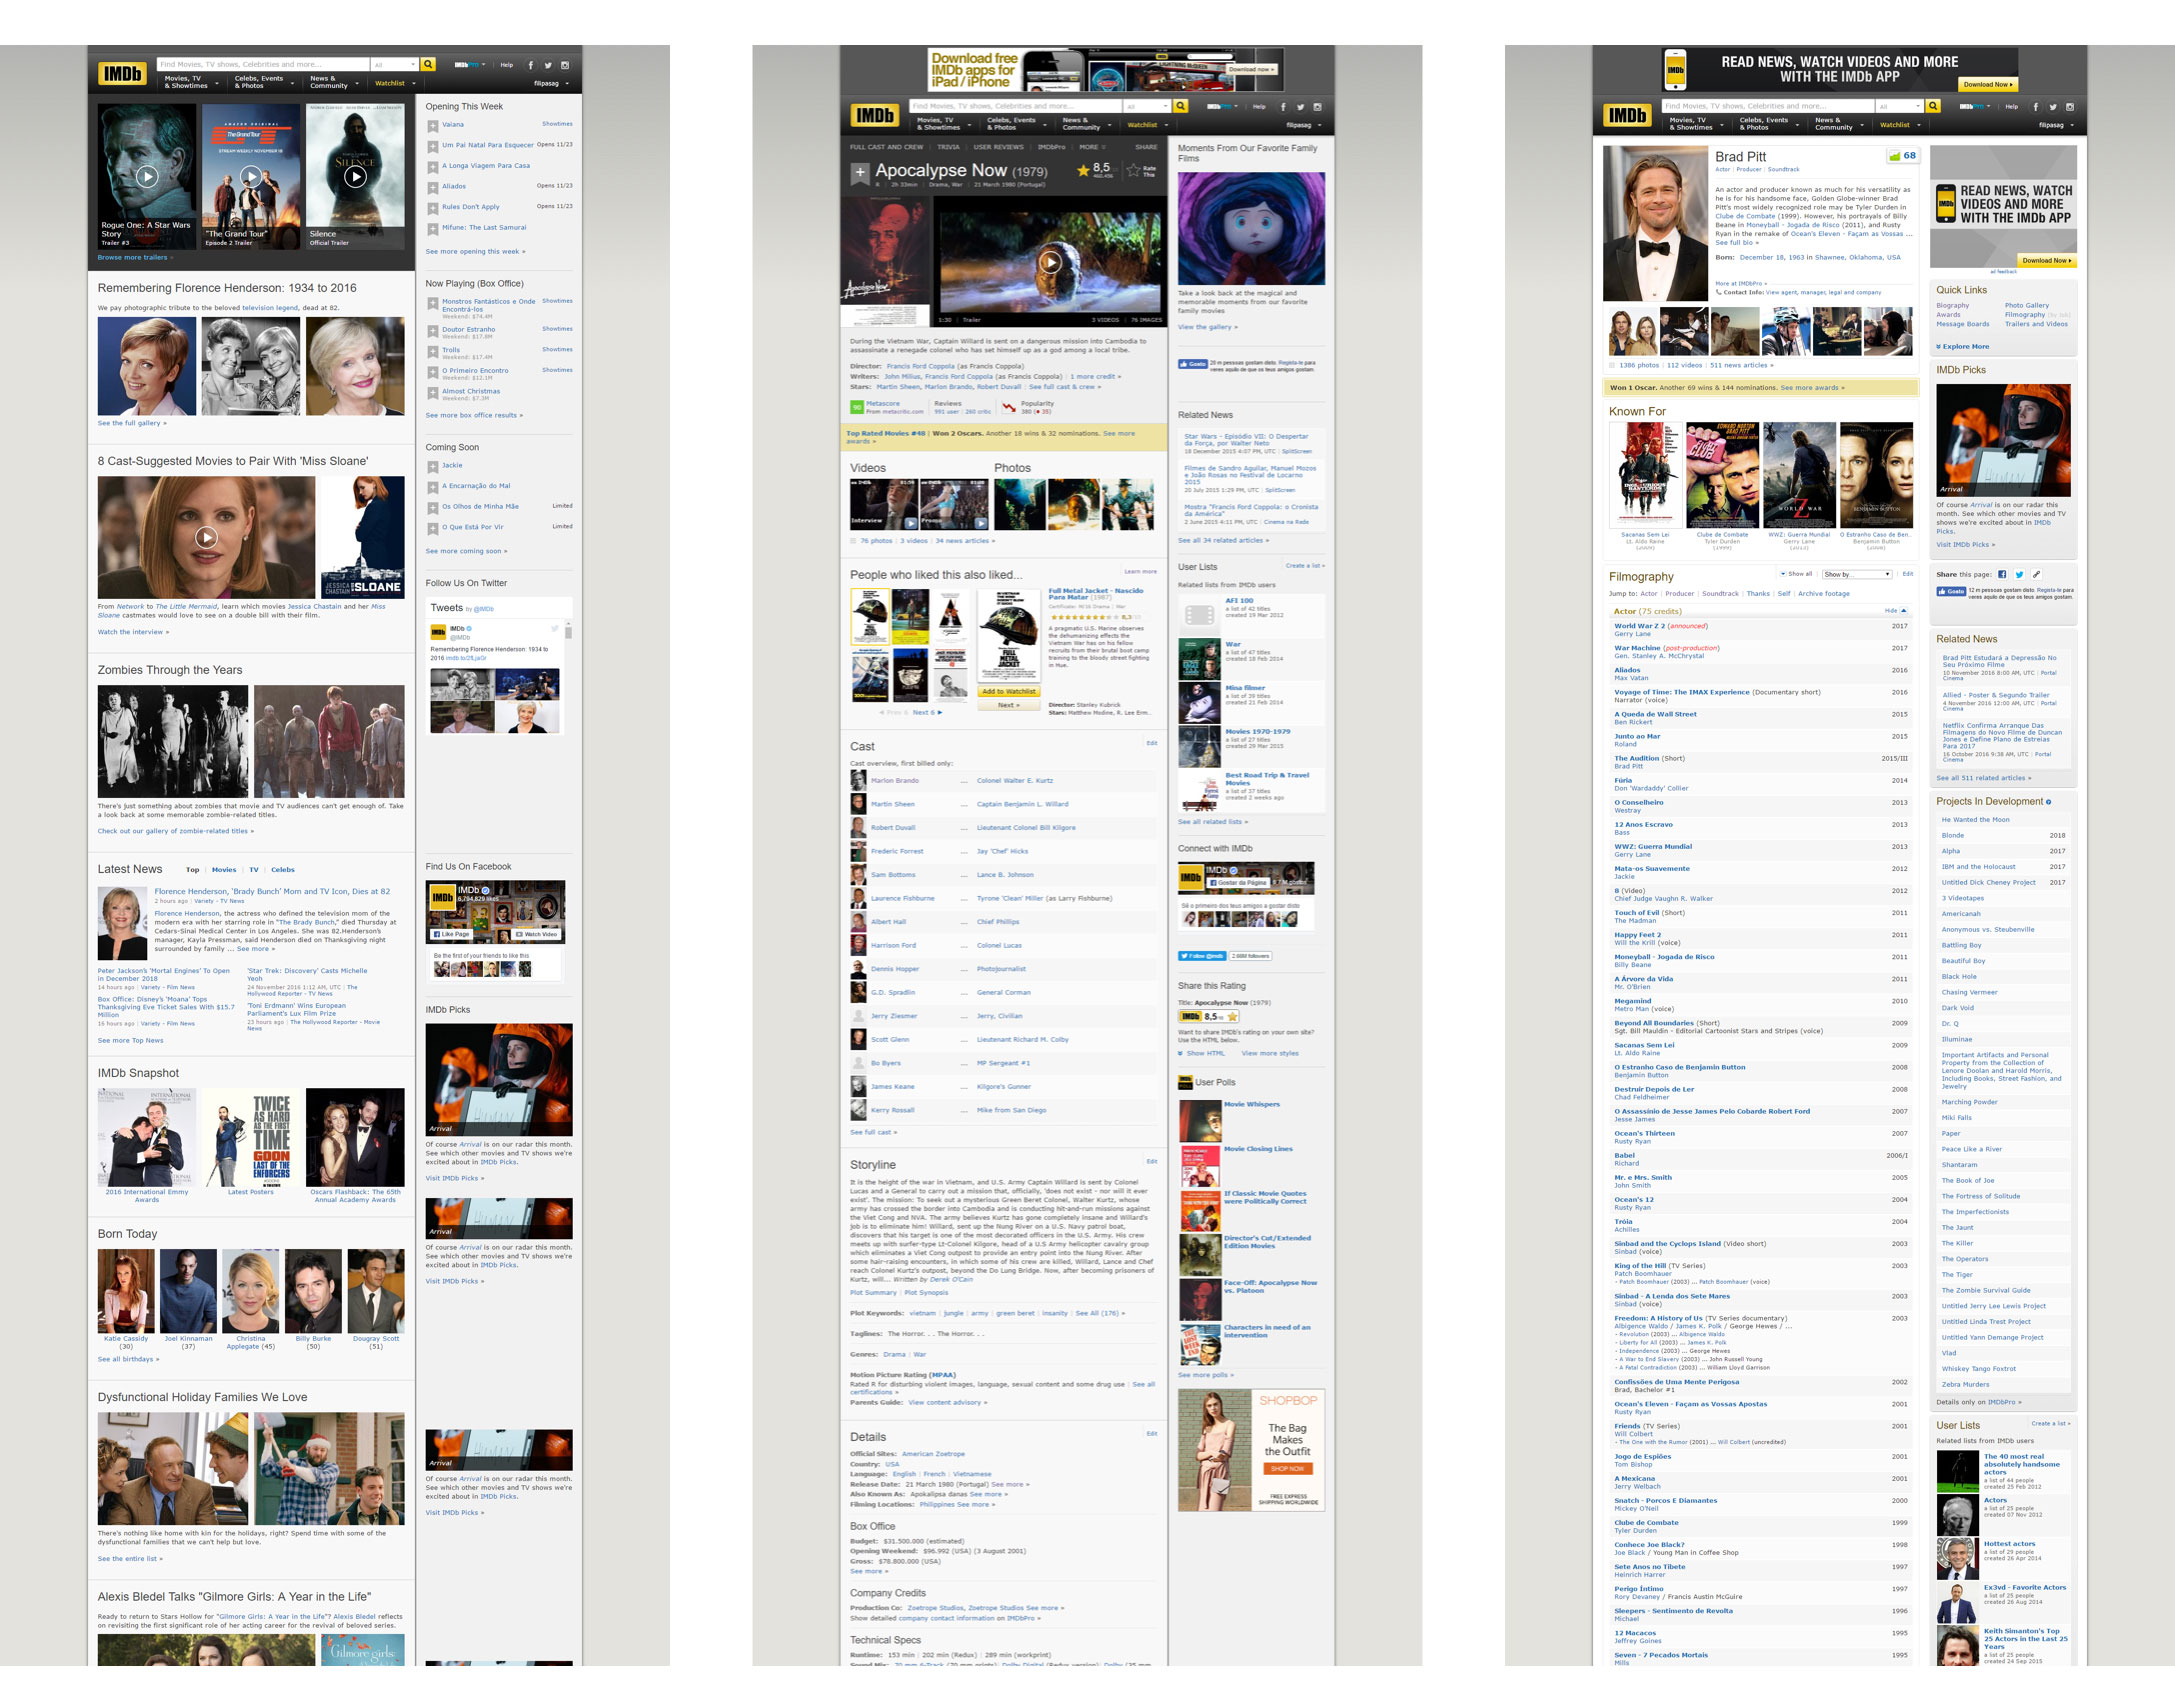This screenshot has width=2175, height=1686.
Task: Add Jackie to watchlist in Coming Soon
Action: pyautogui.click(x=433, y=466)
